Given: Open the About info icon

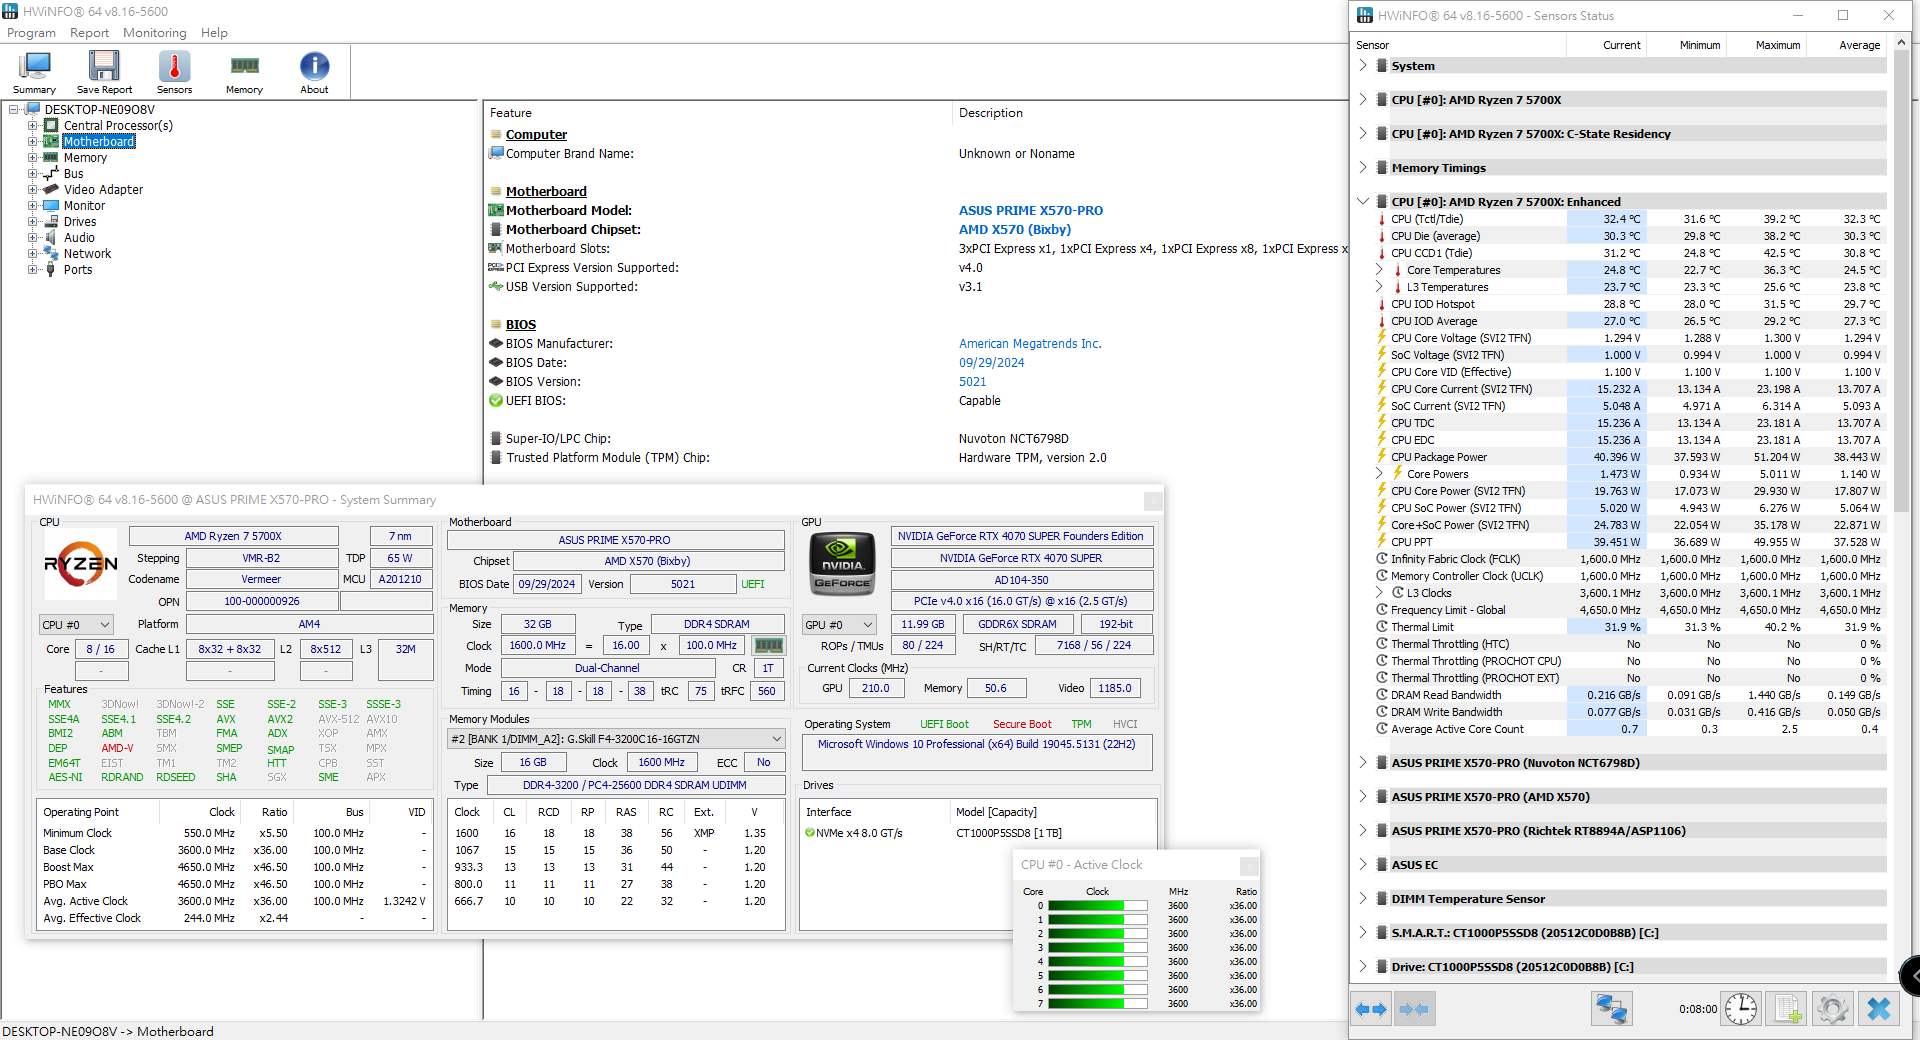Looking at the screenshot, I should click(314, 72).
